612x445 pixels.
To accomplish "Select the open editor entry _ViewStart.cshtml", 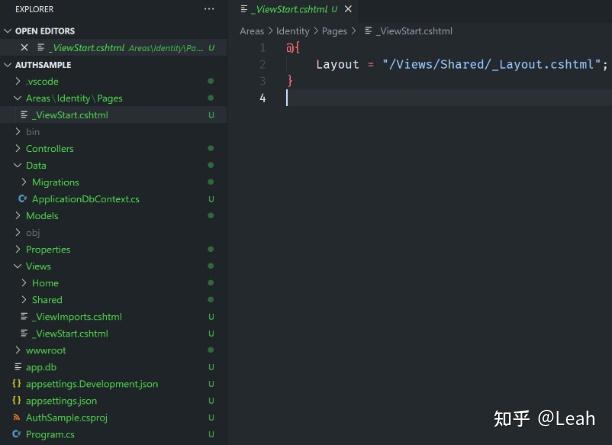I will click(x=113, y=48).
